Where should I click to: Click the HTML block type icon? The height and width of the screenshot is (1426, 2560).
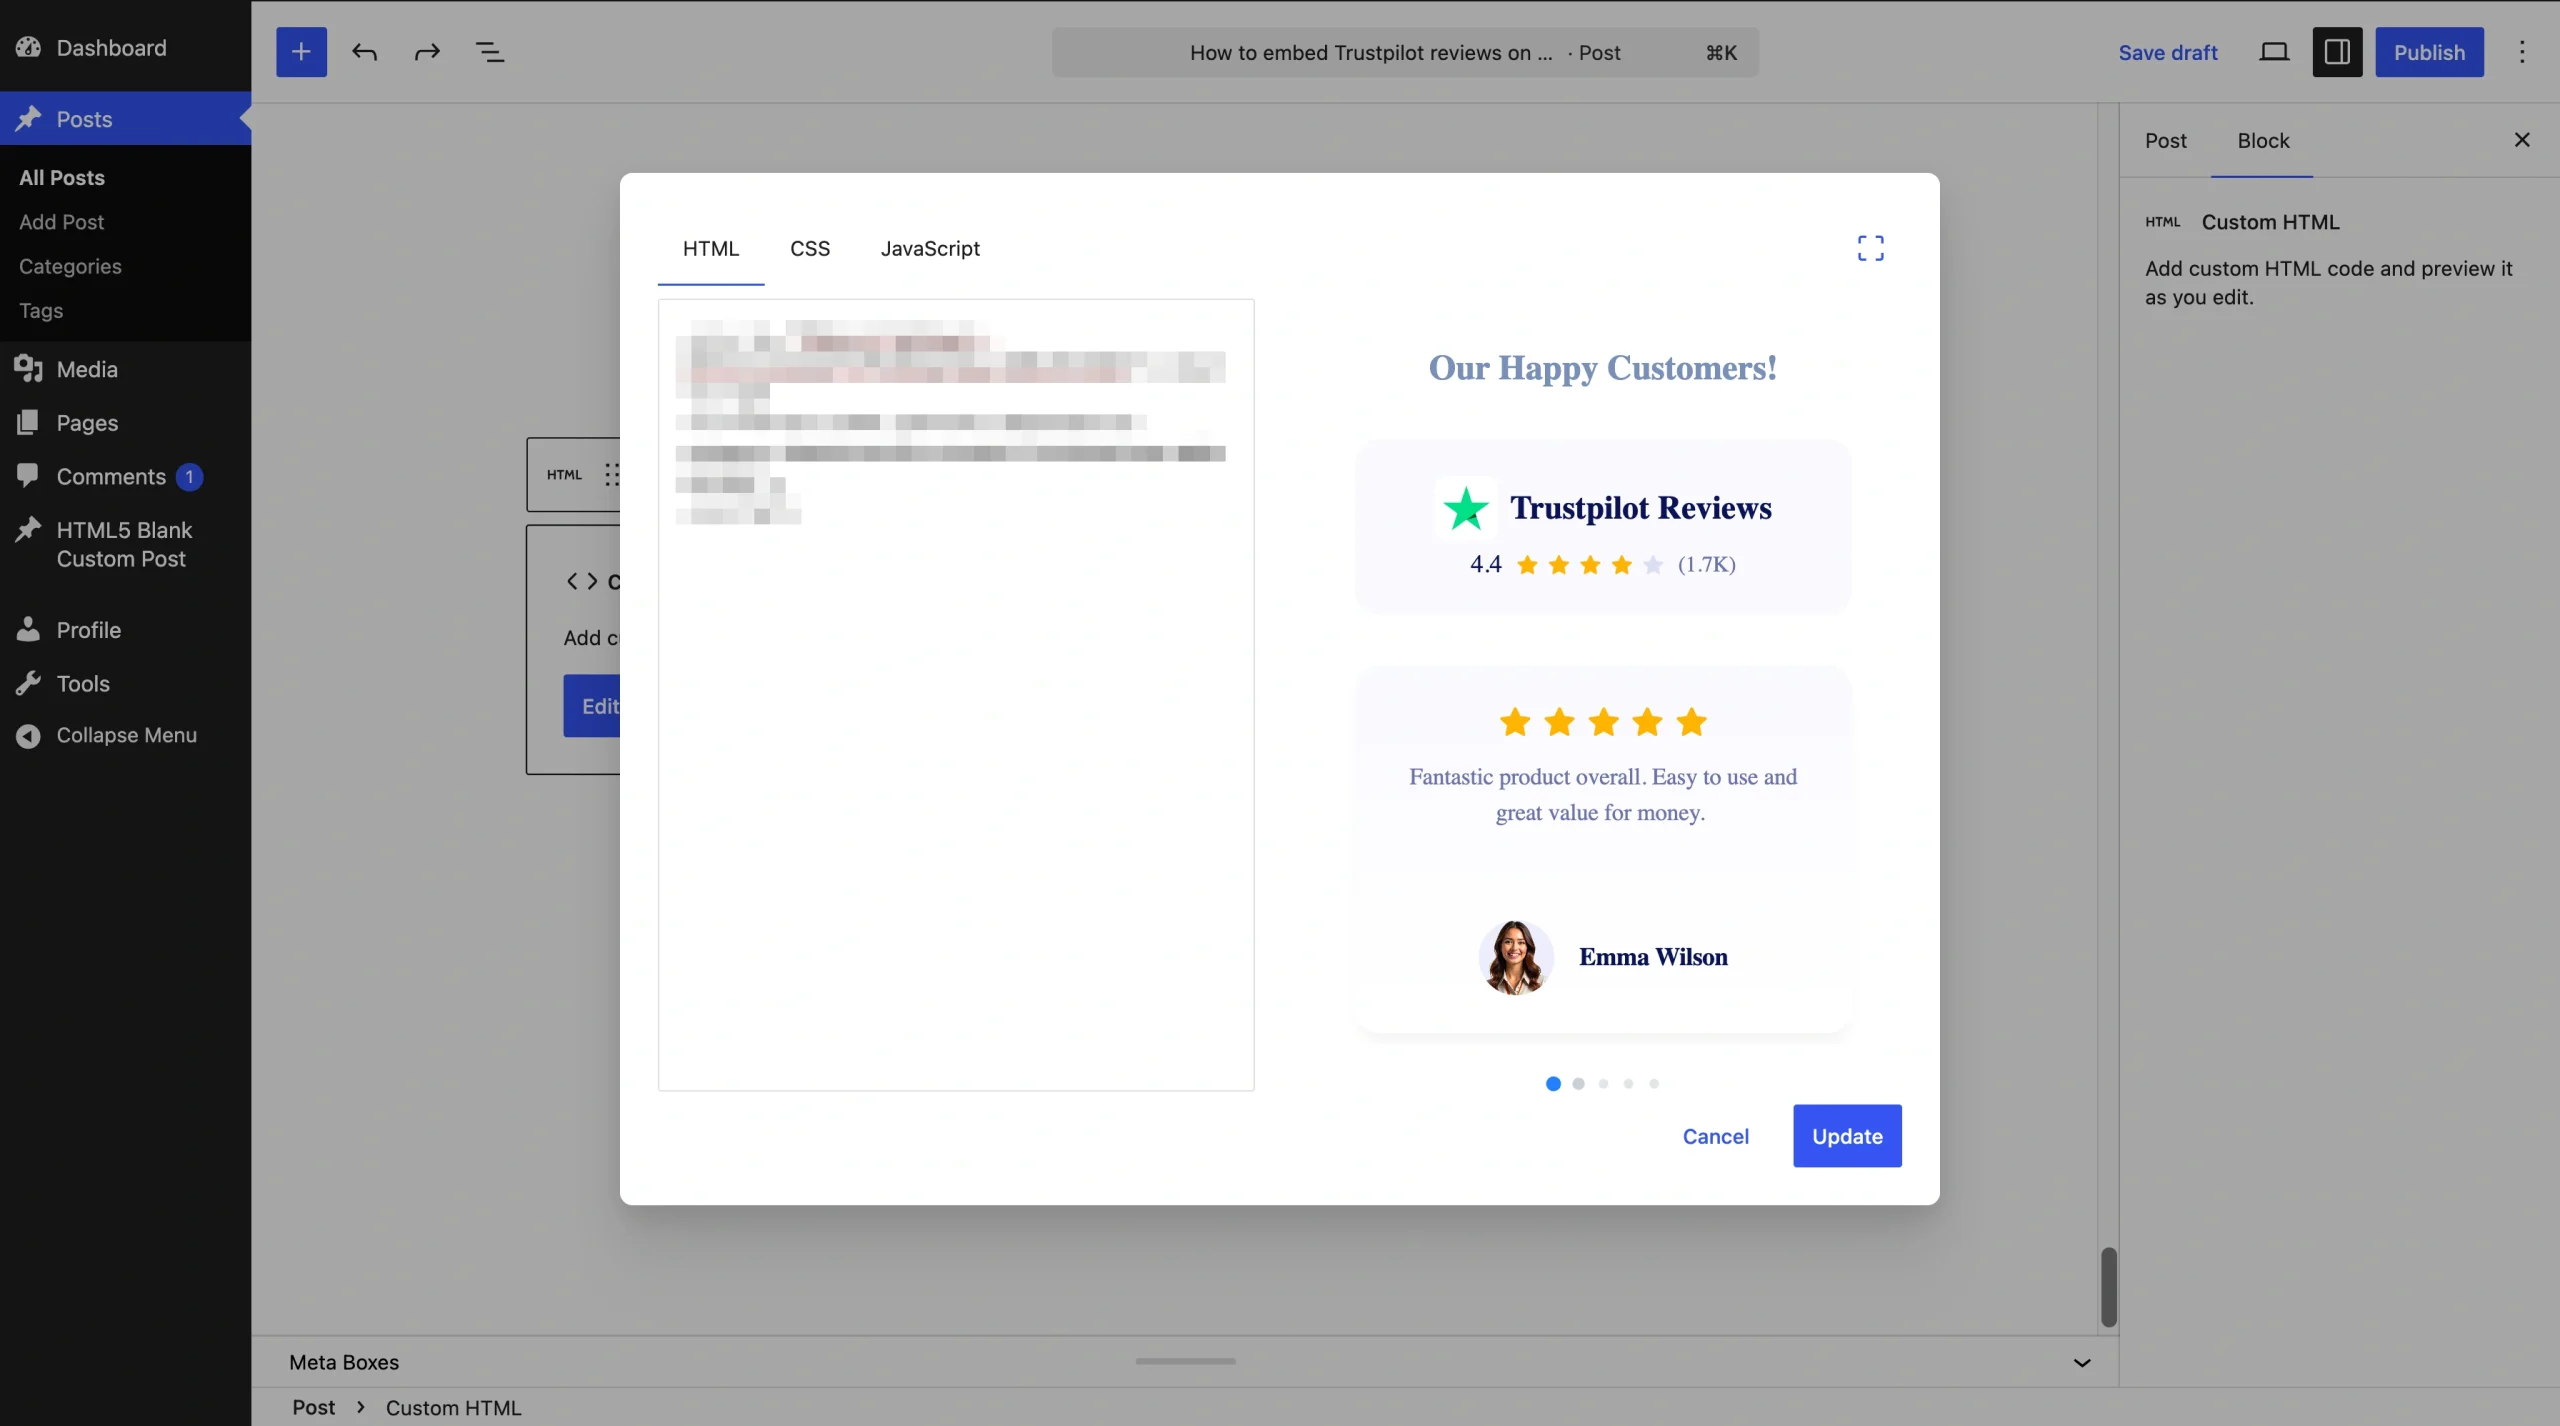[x=564, y=475]
